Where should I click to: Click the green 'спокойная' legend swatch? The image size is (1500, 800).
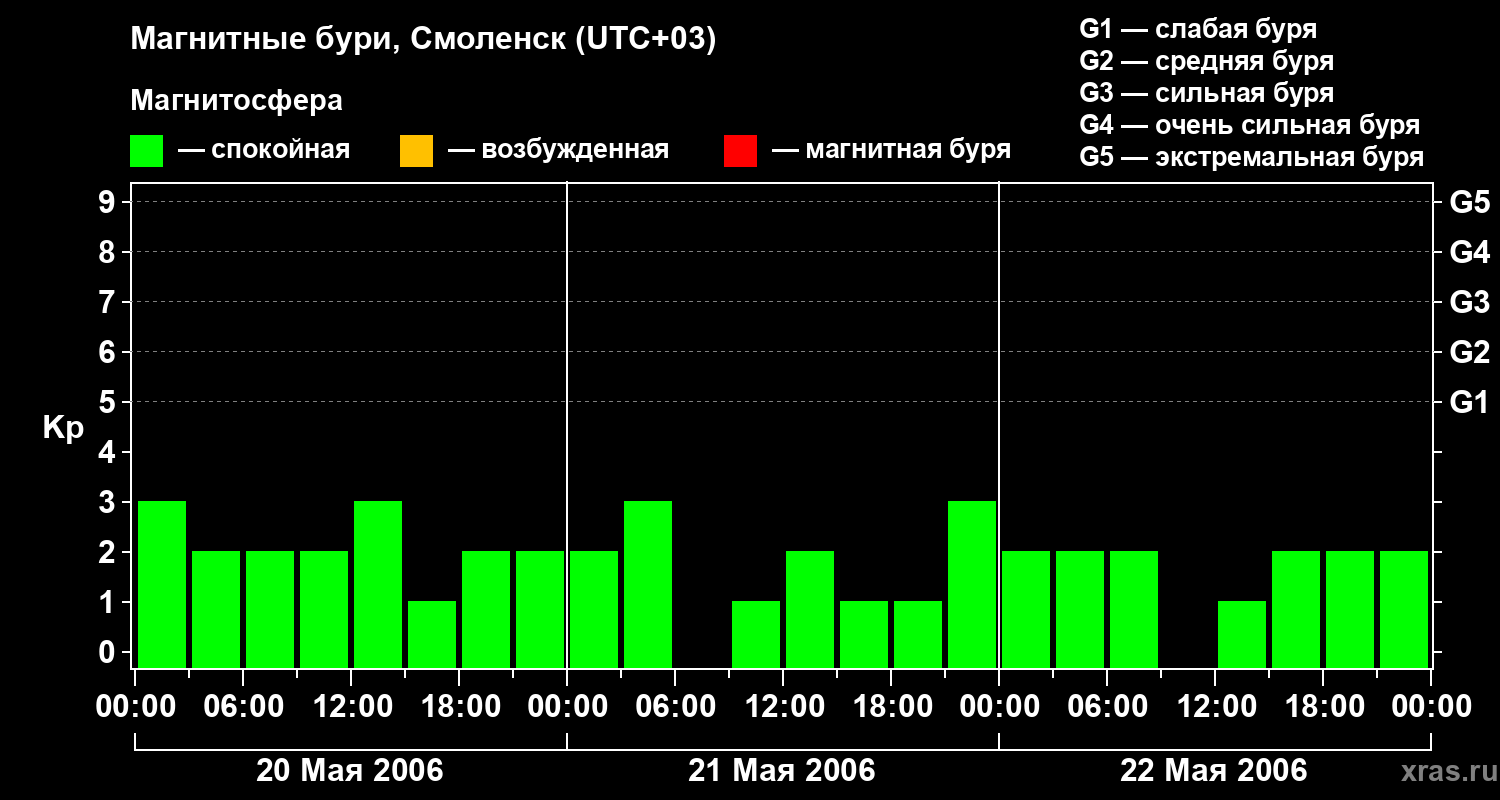[x=146, y=151]
